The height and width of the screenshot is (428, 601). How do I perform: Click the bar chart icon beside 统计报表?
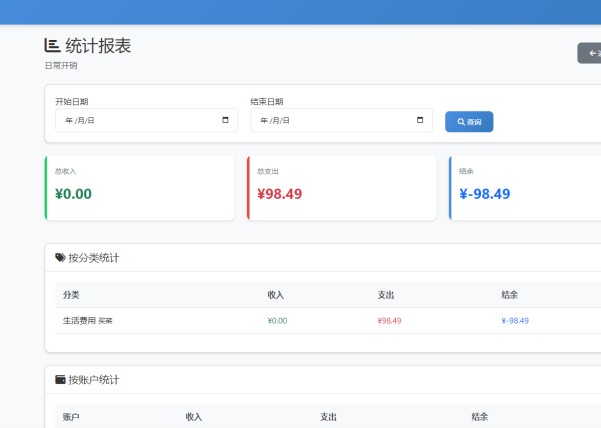tap(52, 45)
